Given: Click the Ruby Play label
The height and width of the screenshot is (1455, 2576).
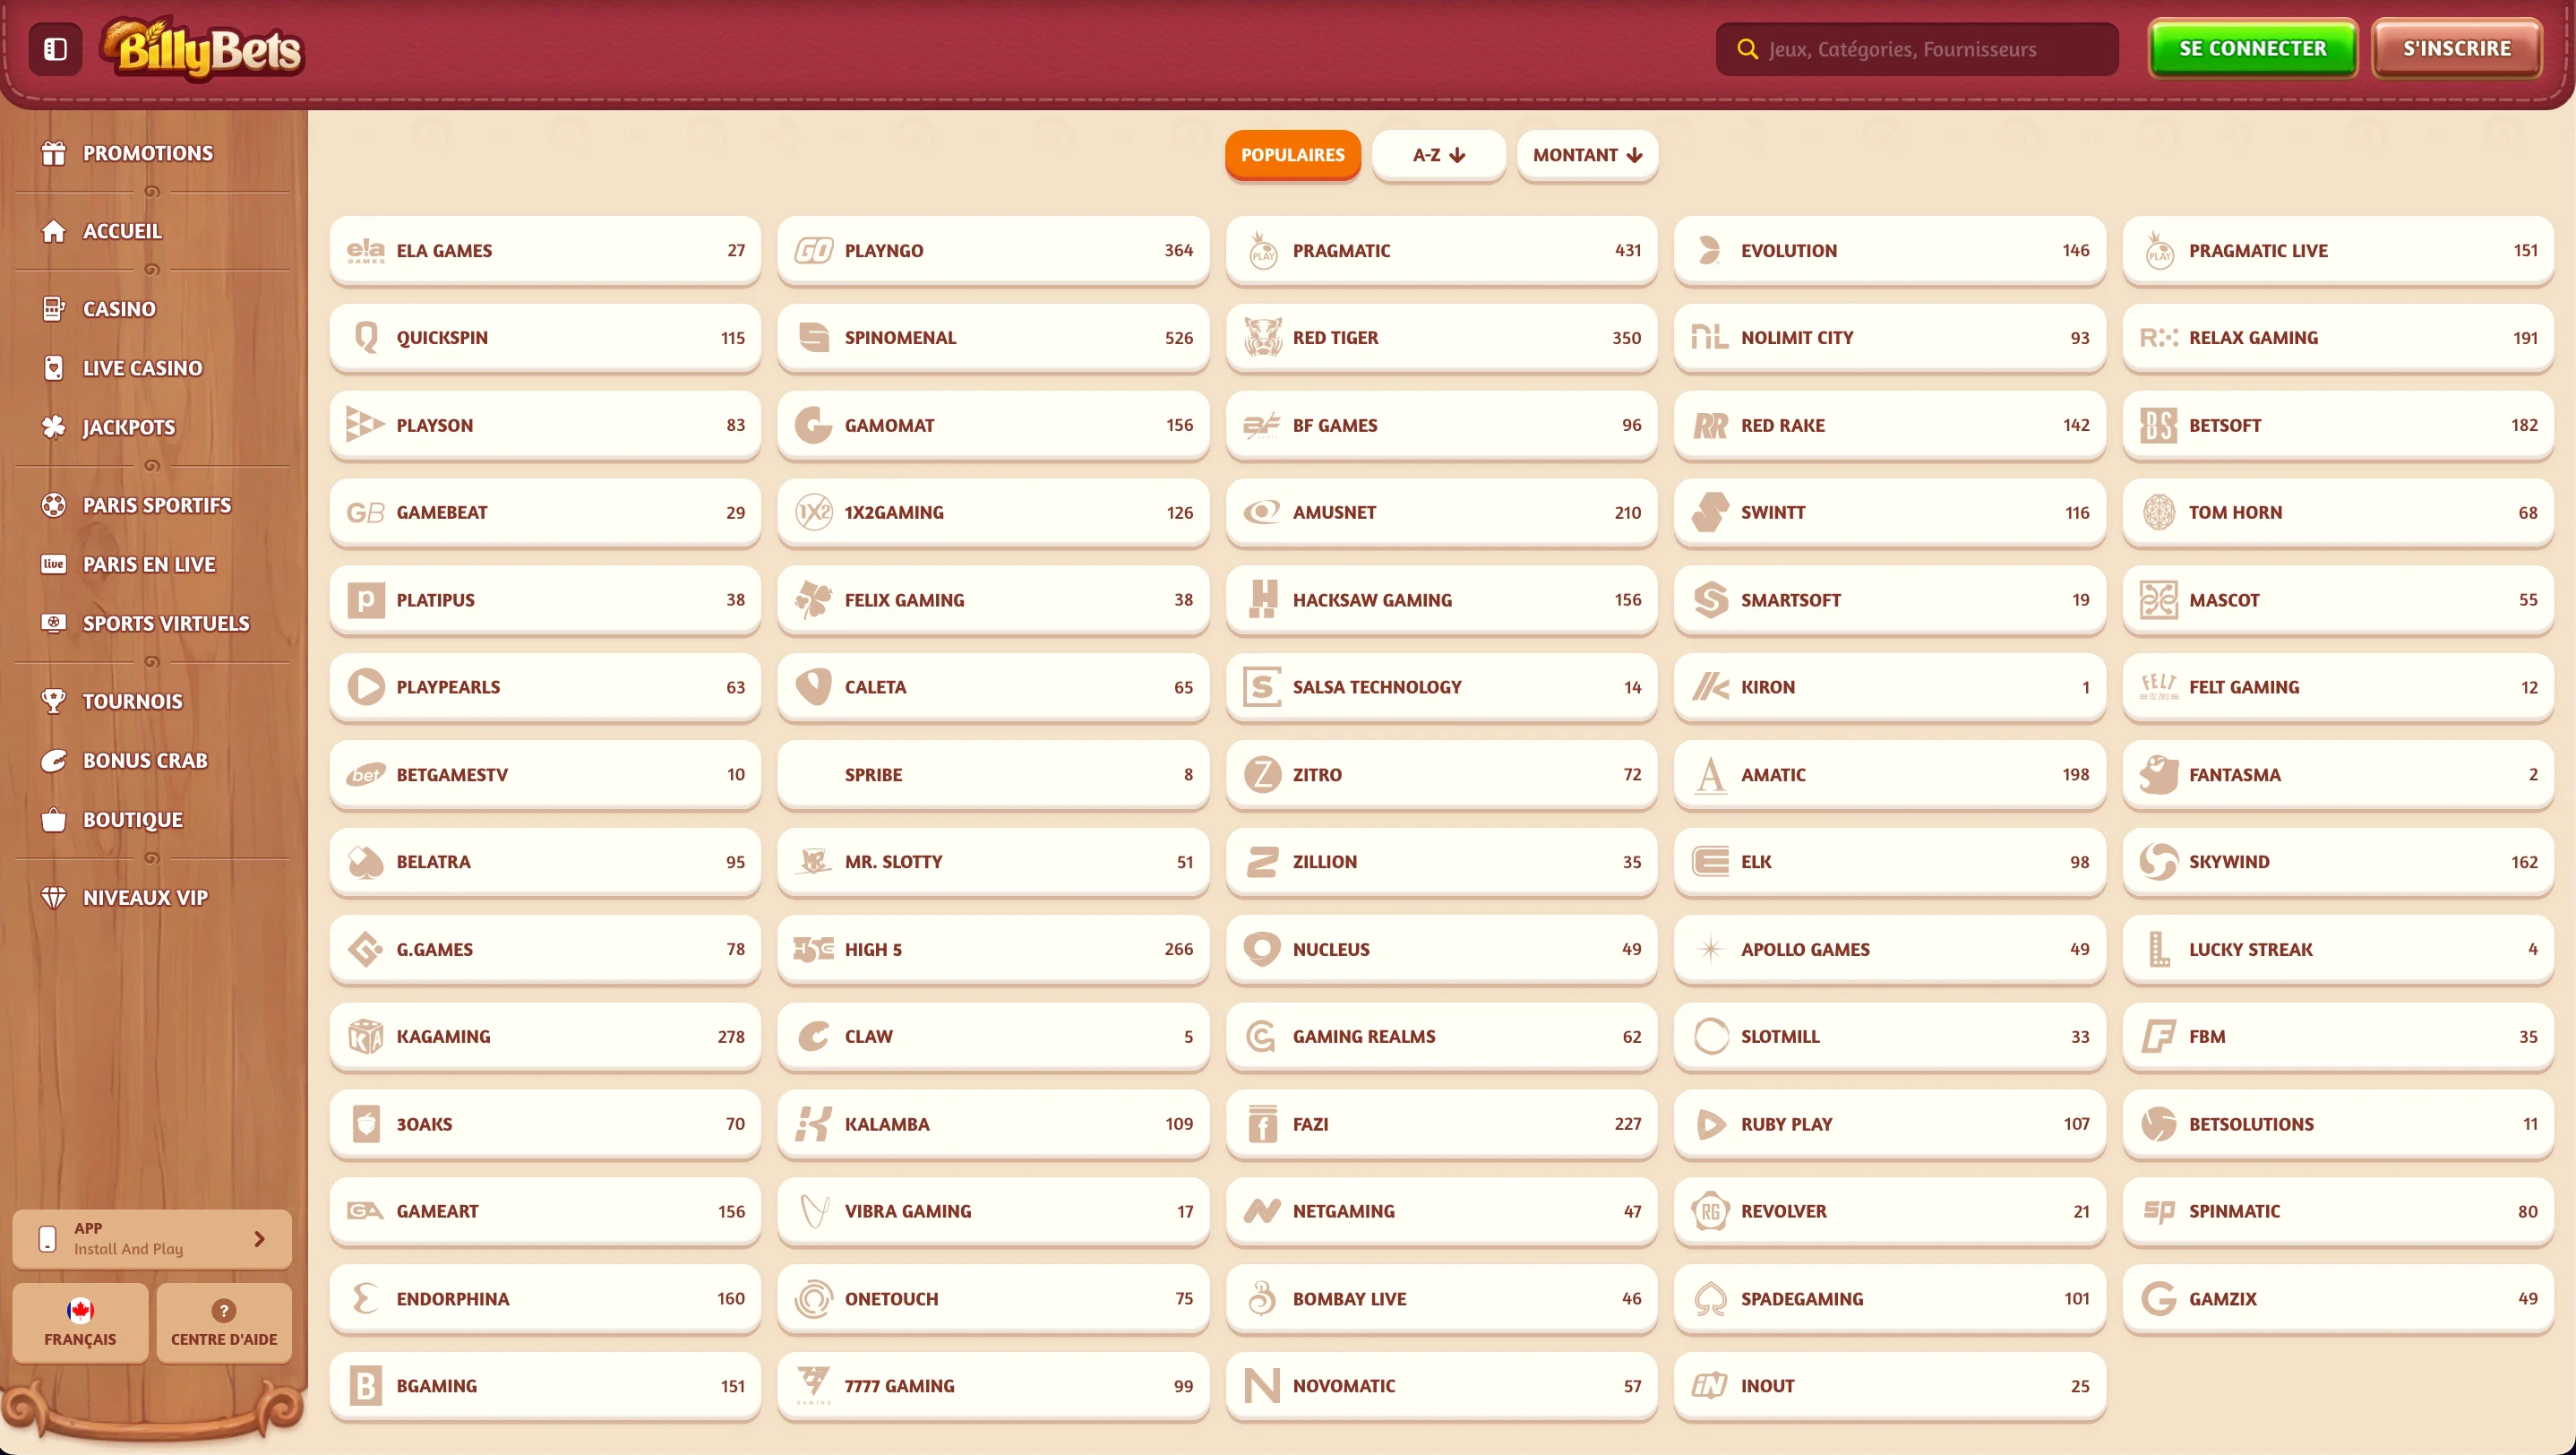Looking at the screenshot, I should (x=1786, y=1123).
